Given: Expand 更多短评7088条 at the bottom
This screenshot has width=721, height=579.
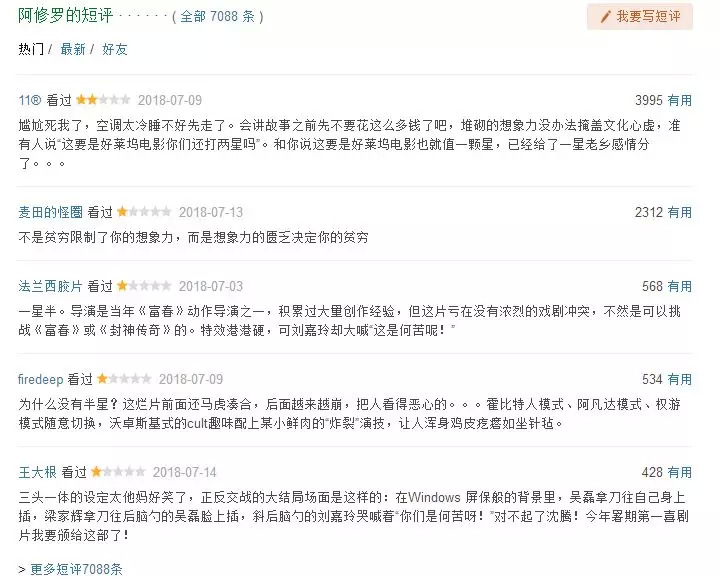Looking at the screenshot, I should (x=76, y=569).
